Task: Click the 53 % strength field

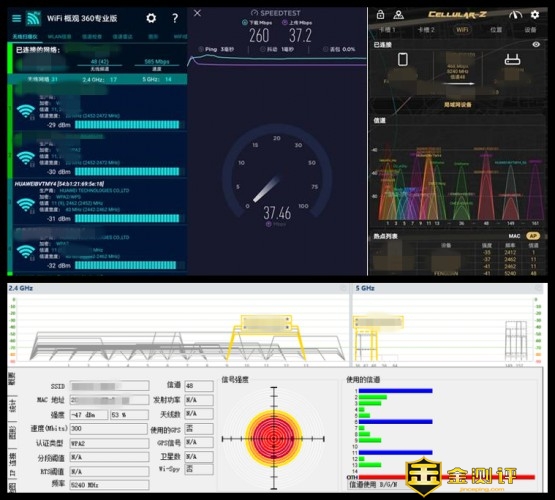Action: click(130, 415)
